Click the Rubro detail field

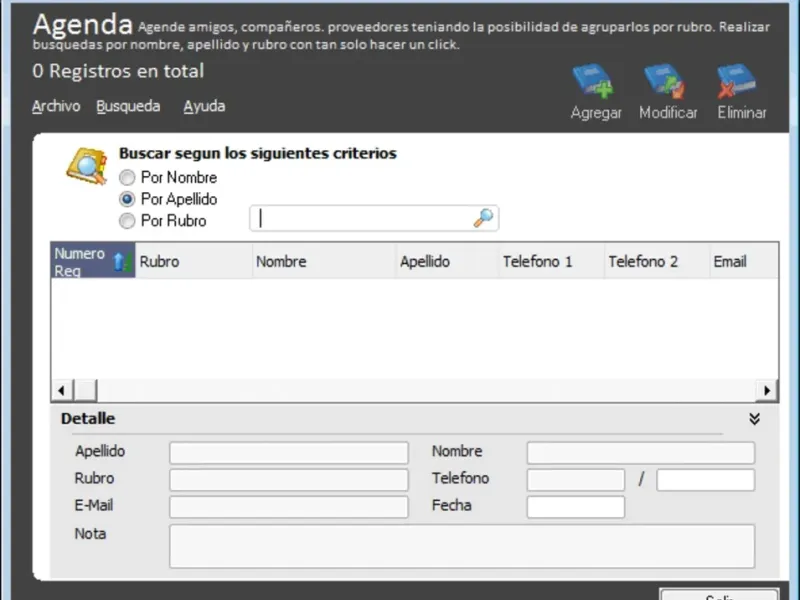pyautogui.click(x=289, y=480)
